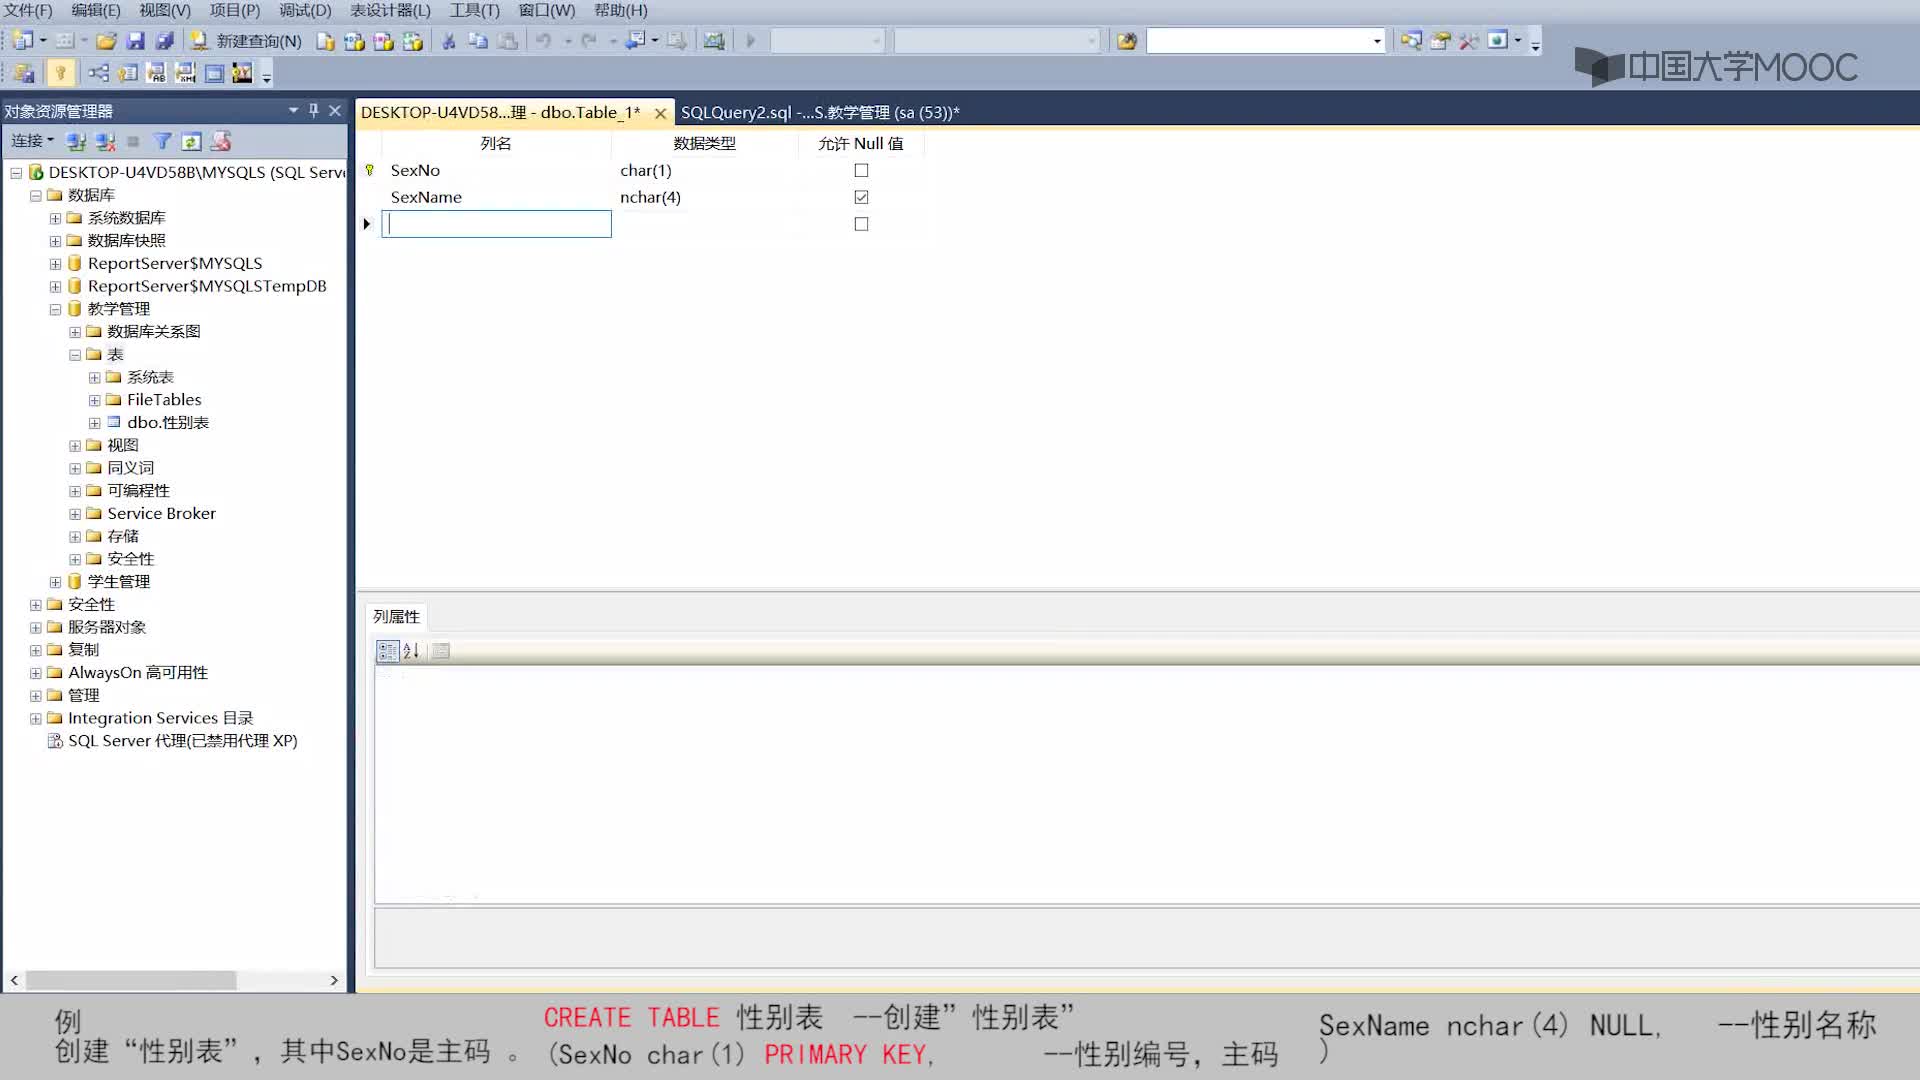Expand the Service Broker folder
This screenshot has height=1080, width=1920.
point(75,514)
